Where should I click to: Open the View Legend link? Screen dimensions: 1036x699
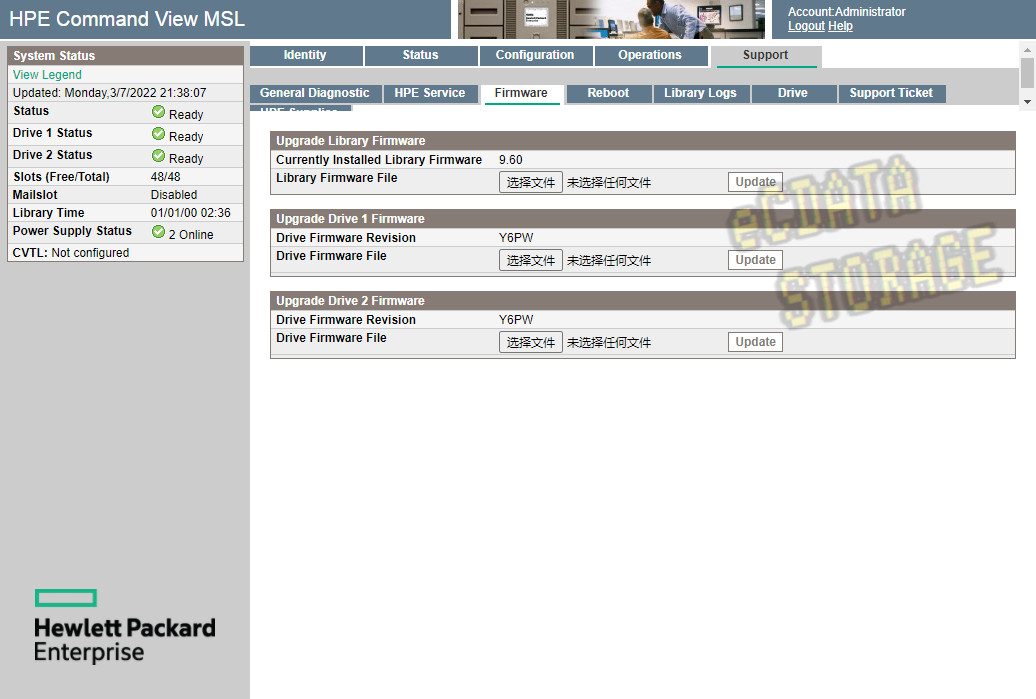pos(48,75)
